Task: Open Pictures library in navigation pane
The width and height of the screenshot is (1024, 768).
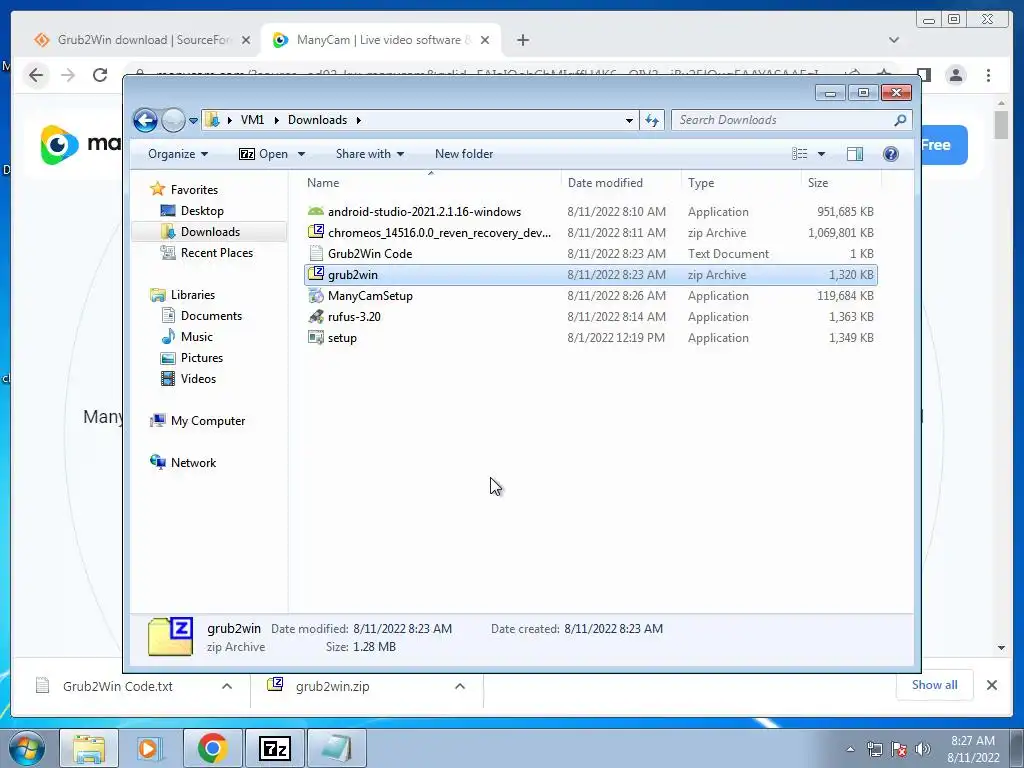Action: [201, 358]
